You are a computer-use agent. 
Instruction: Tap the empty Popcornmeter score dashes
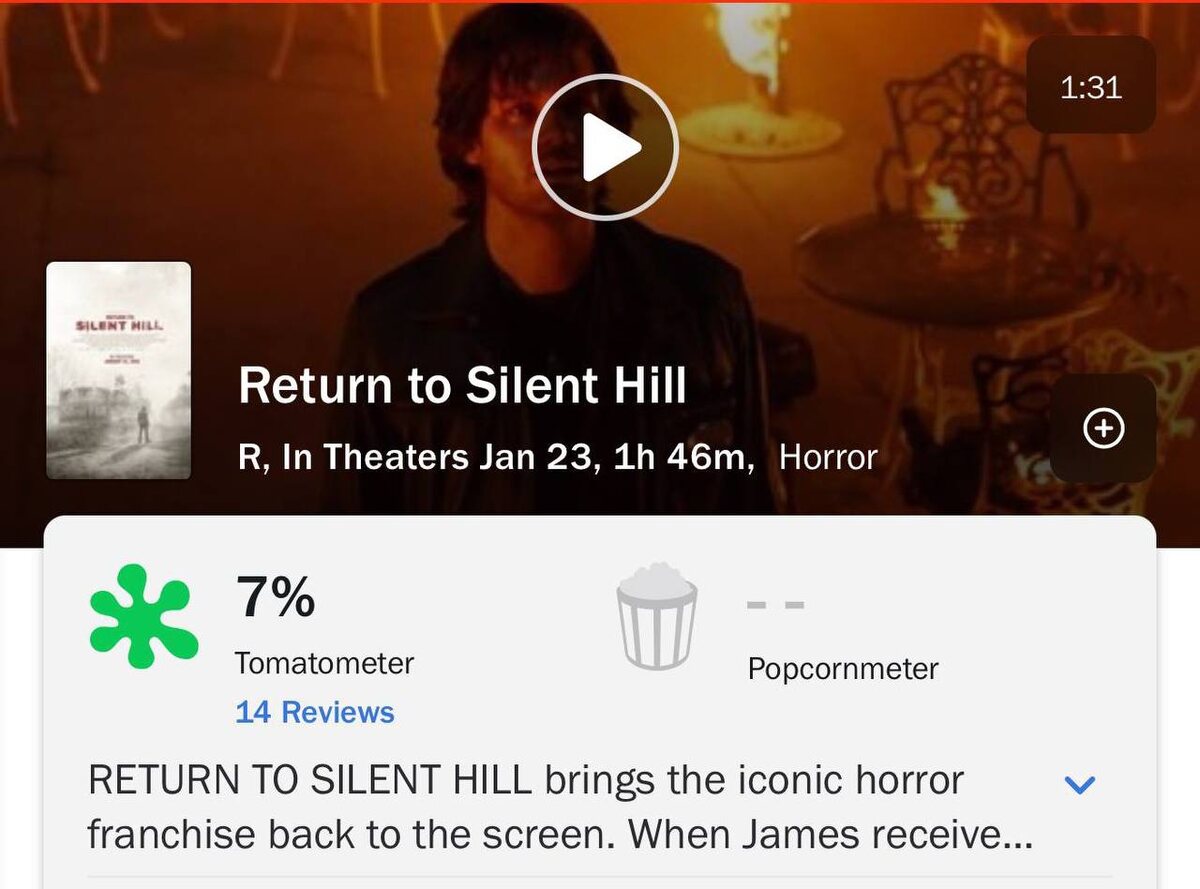point(776,605)
